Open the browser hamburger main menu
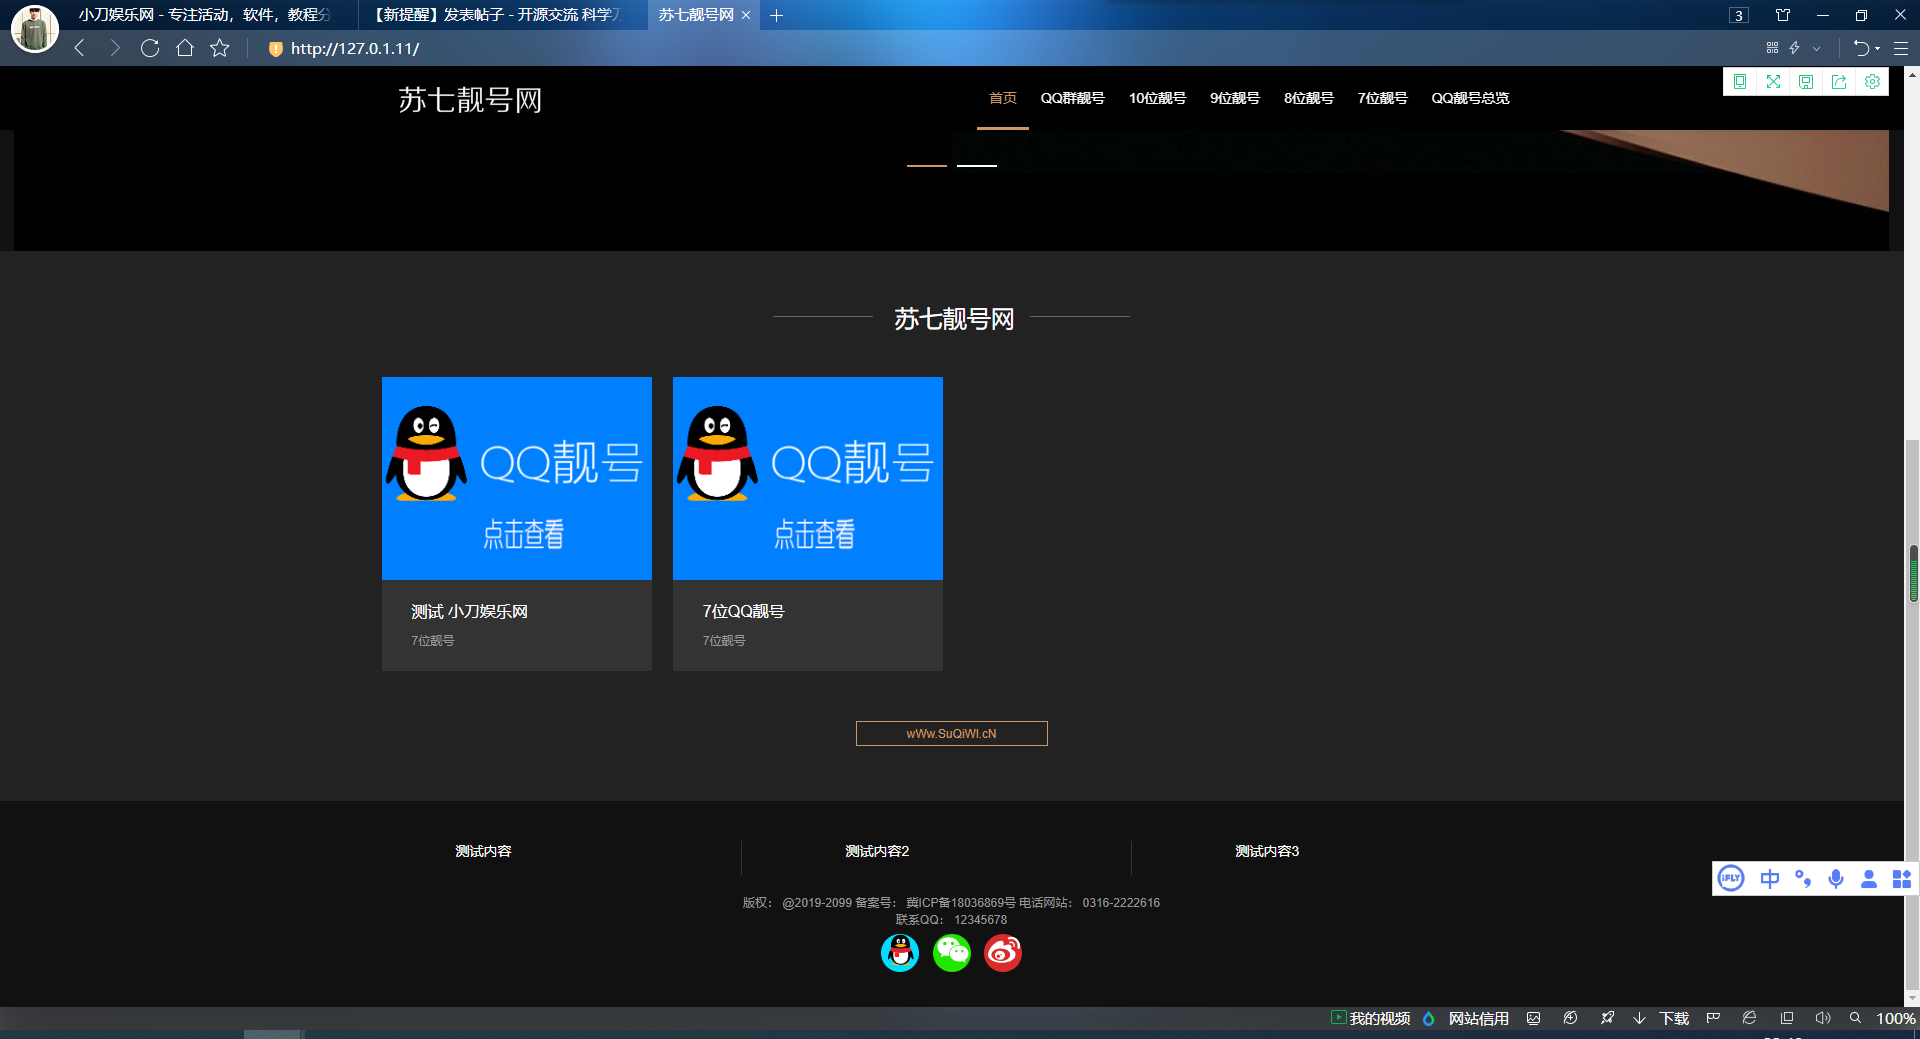This screenshot has width=1920, height=1039. pyautogui.click(x=1901, y=48)
